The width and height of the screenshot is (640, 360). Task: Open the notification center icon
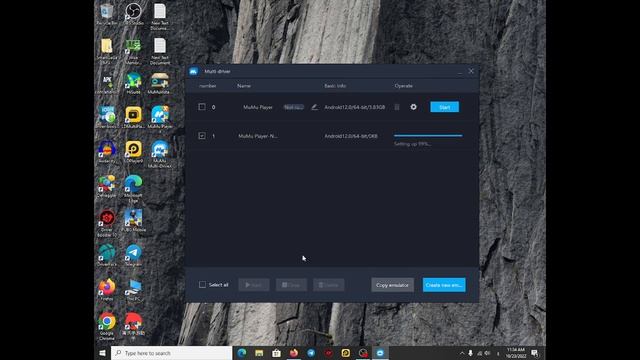(535, 353)
